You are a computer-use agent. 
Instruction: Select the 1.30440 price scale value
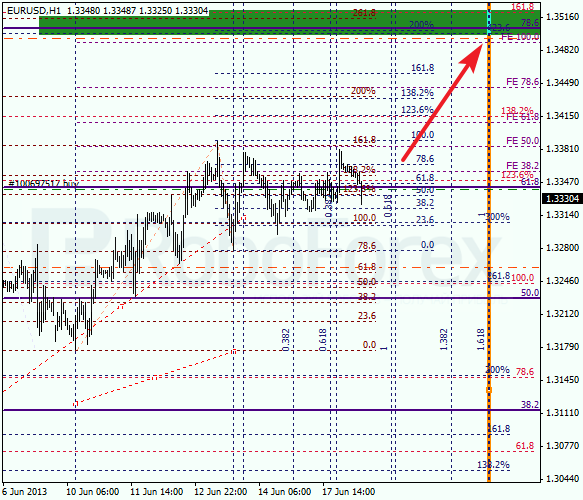(x=563, y=478)
